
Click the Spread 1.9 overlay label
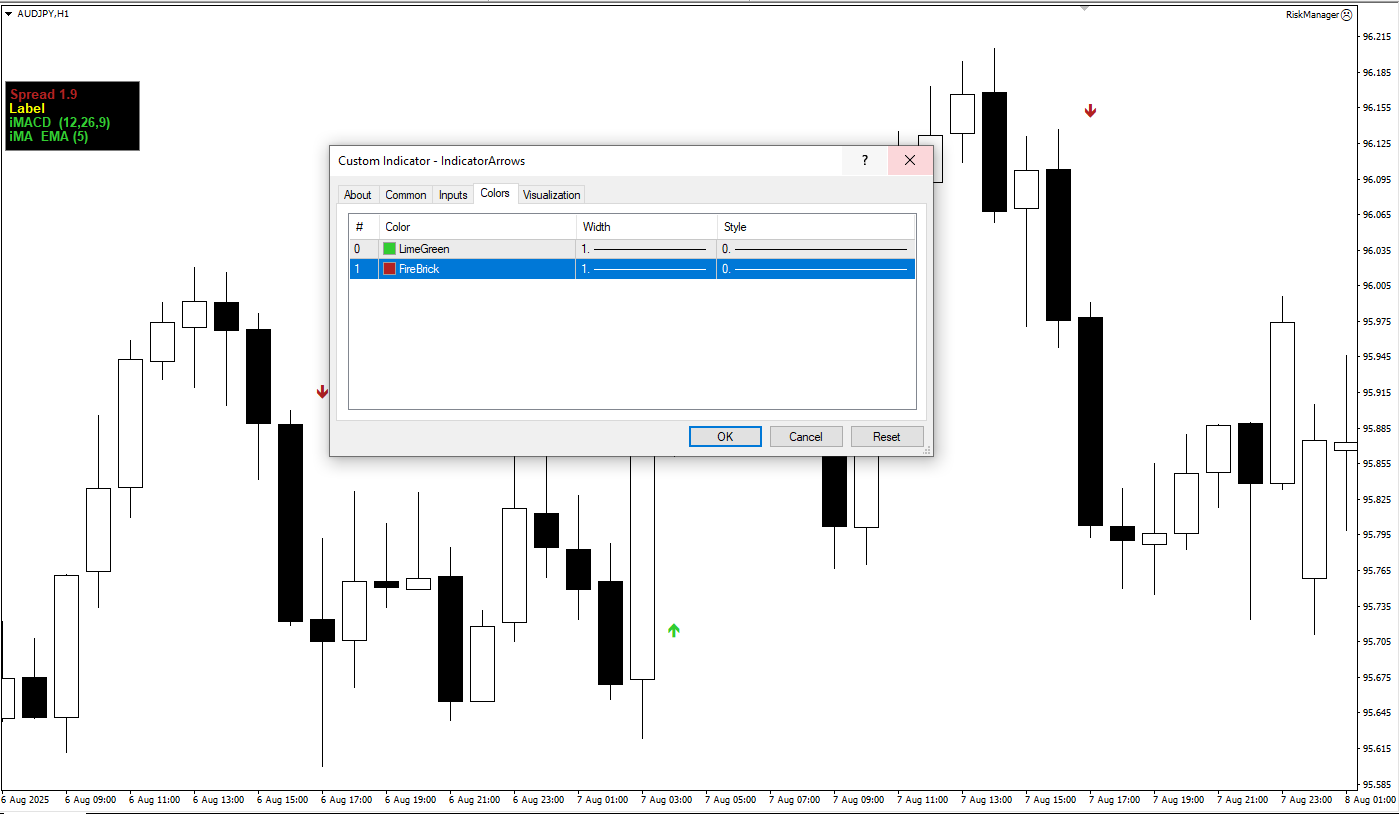click(x=45, y=93)
